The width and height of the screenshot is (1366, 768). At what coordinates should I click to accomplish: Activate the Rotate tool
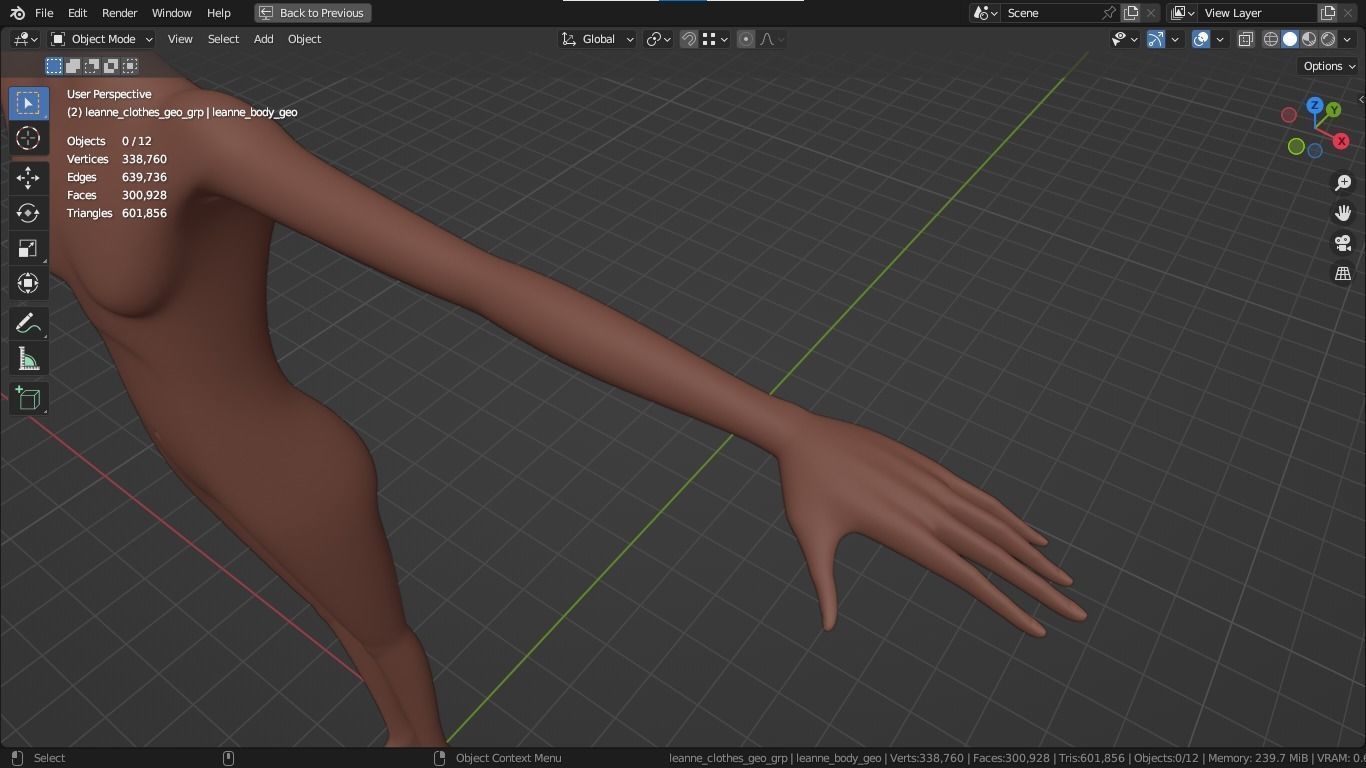[x=28, y=213]
